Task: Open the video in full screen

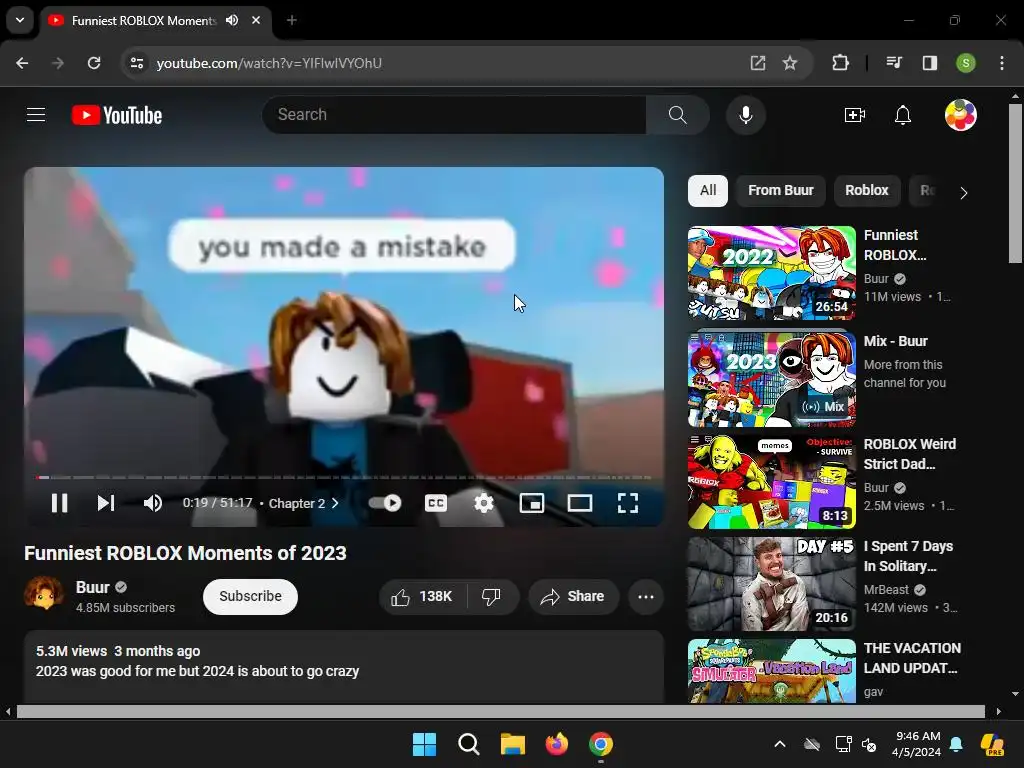Action: pos(628,503)
